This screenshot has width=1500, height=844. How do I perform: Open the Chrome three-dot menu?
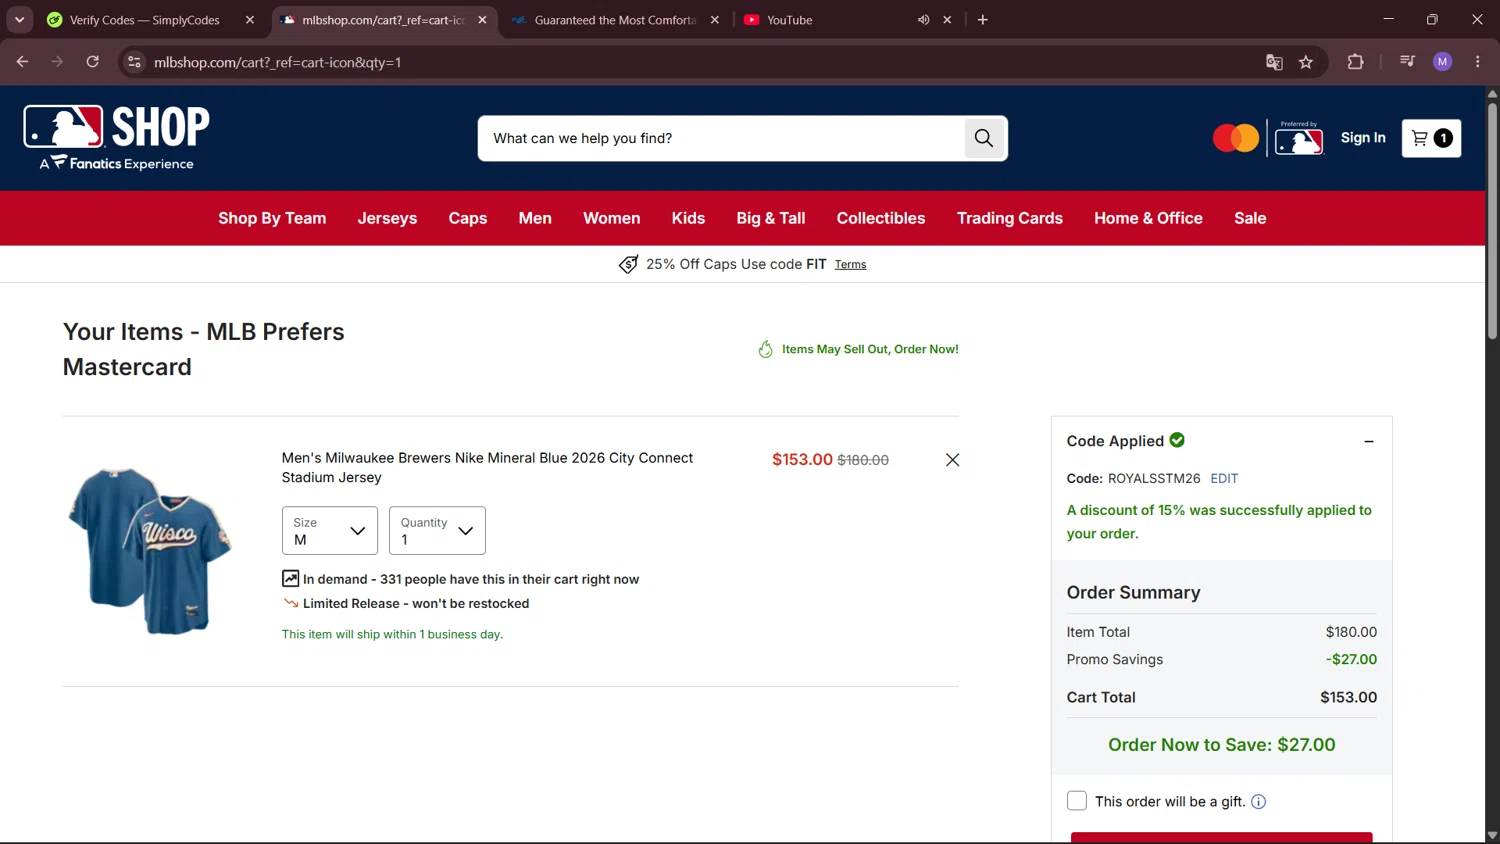(x=1478, y=62)
